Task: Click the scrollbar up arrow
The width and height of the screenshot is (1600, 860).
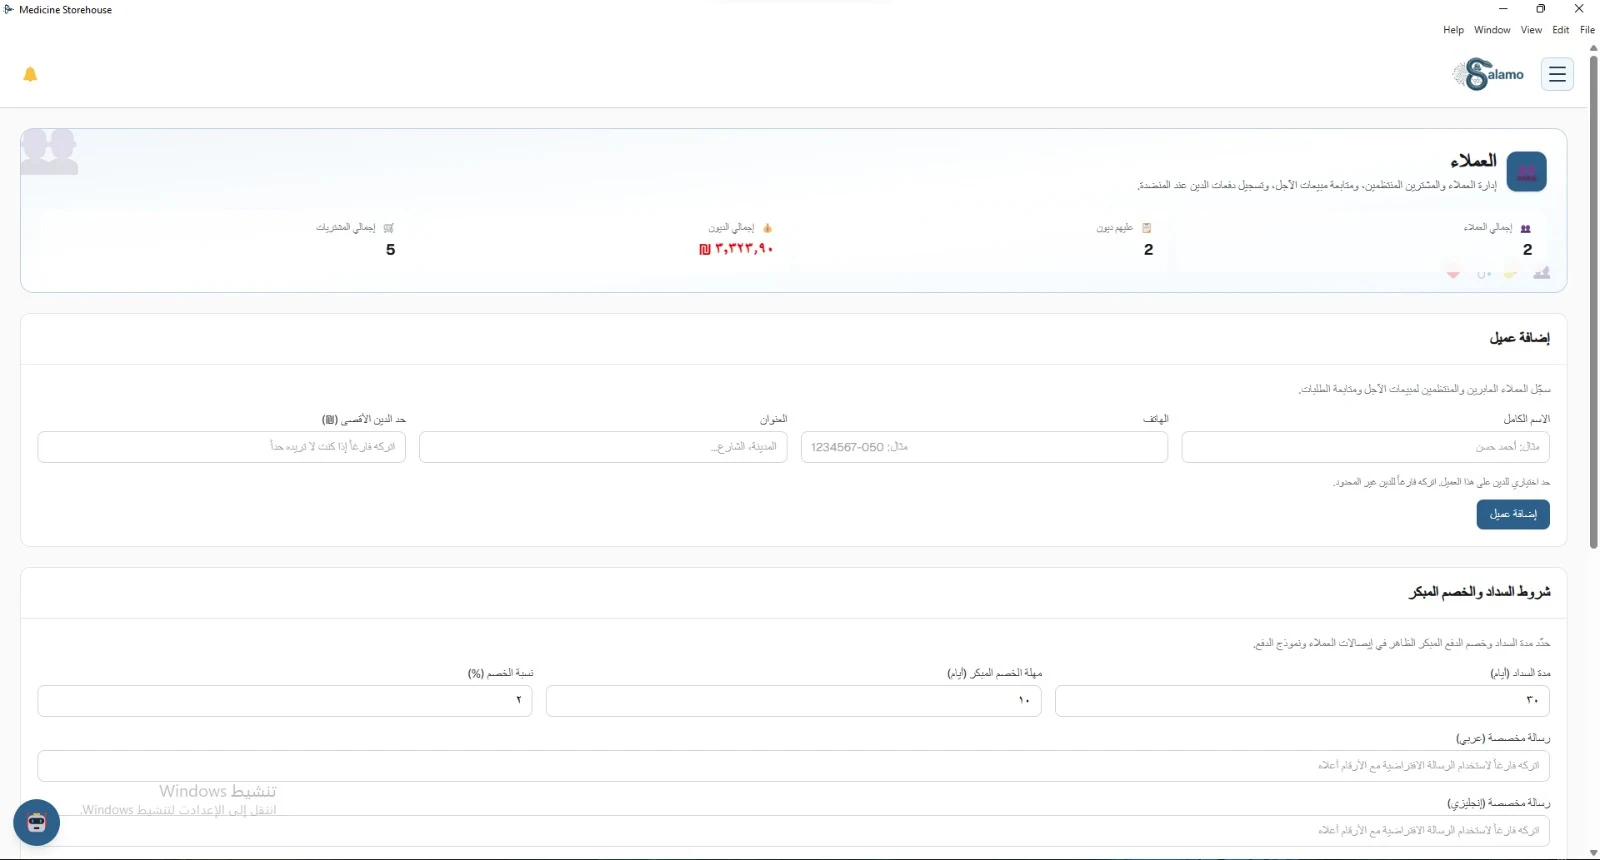Action: click(x=1593, y=47)
